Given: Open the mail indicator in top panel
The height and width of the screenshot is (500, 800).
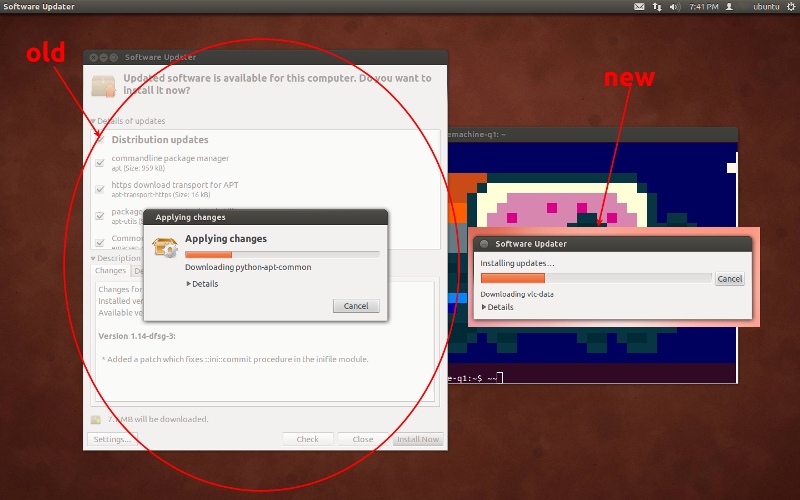Looking at the screenshot, I should pyautogui.click(x=639, y=7).
